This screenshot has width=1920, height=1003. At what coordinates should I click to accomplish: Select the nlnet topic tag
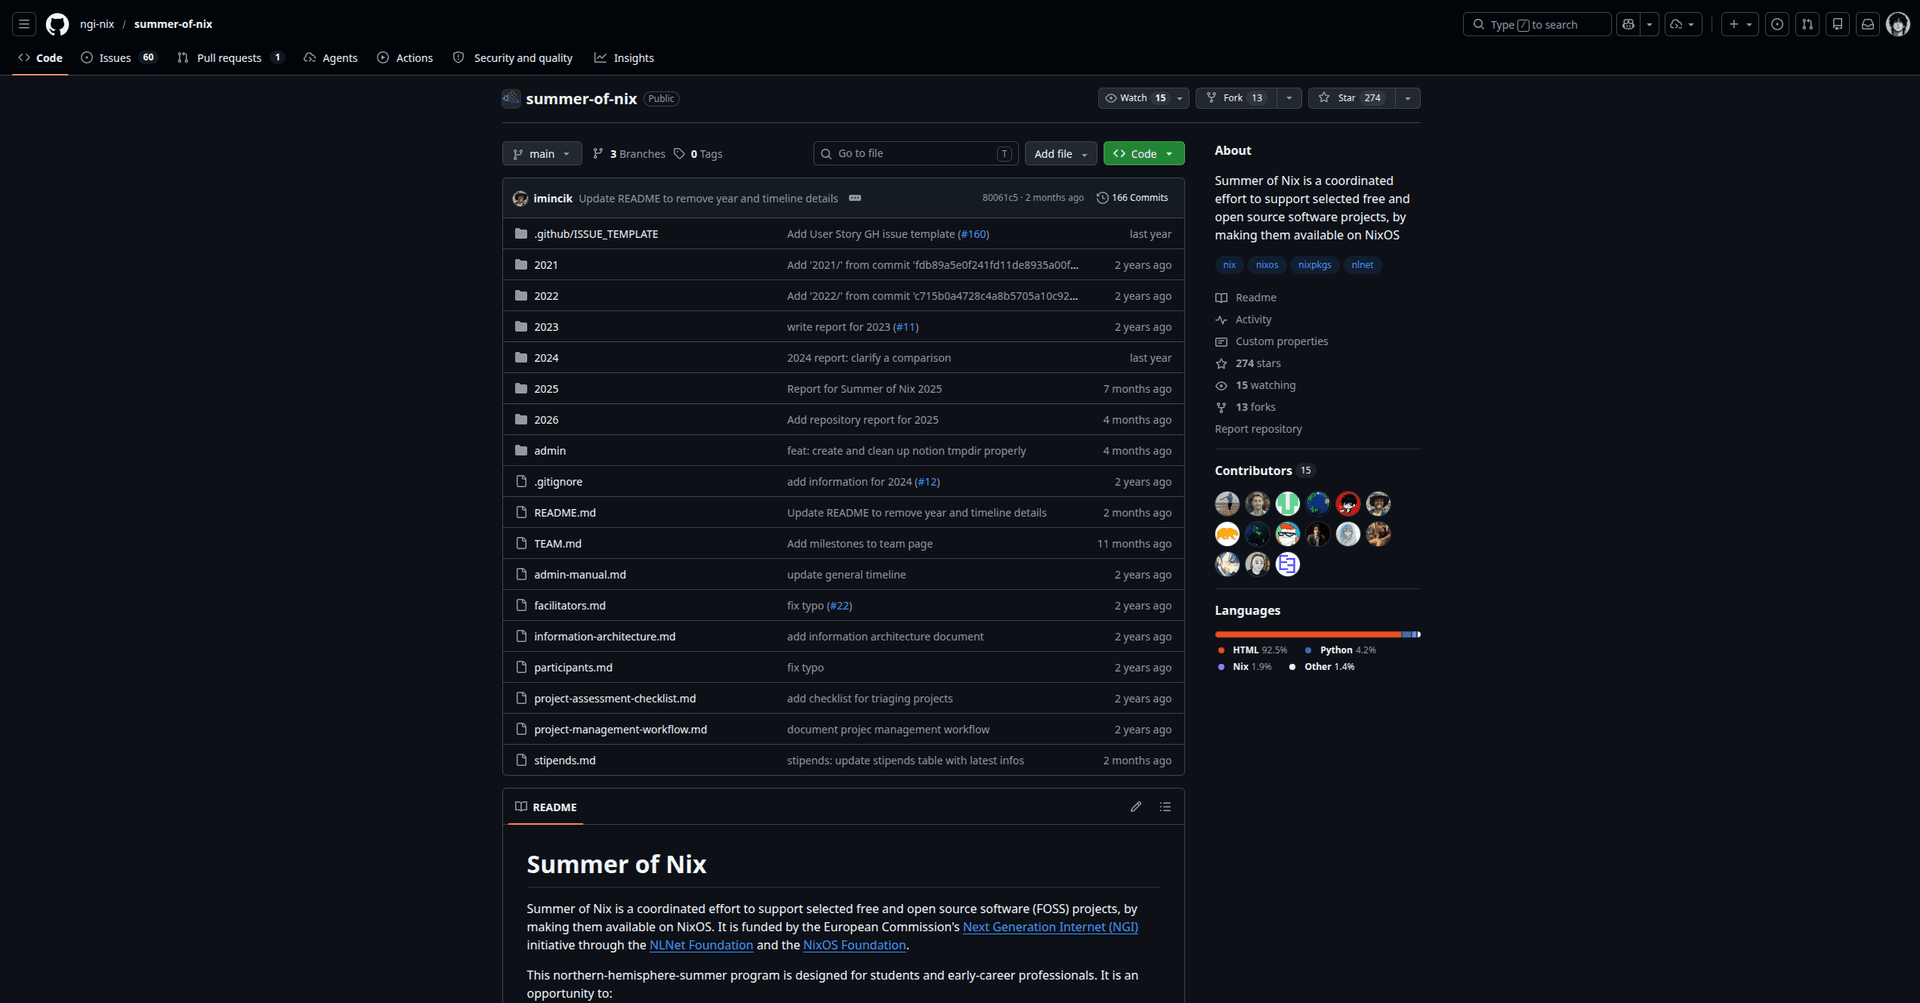pos(1362,265)
